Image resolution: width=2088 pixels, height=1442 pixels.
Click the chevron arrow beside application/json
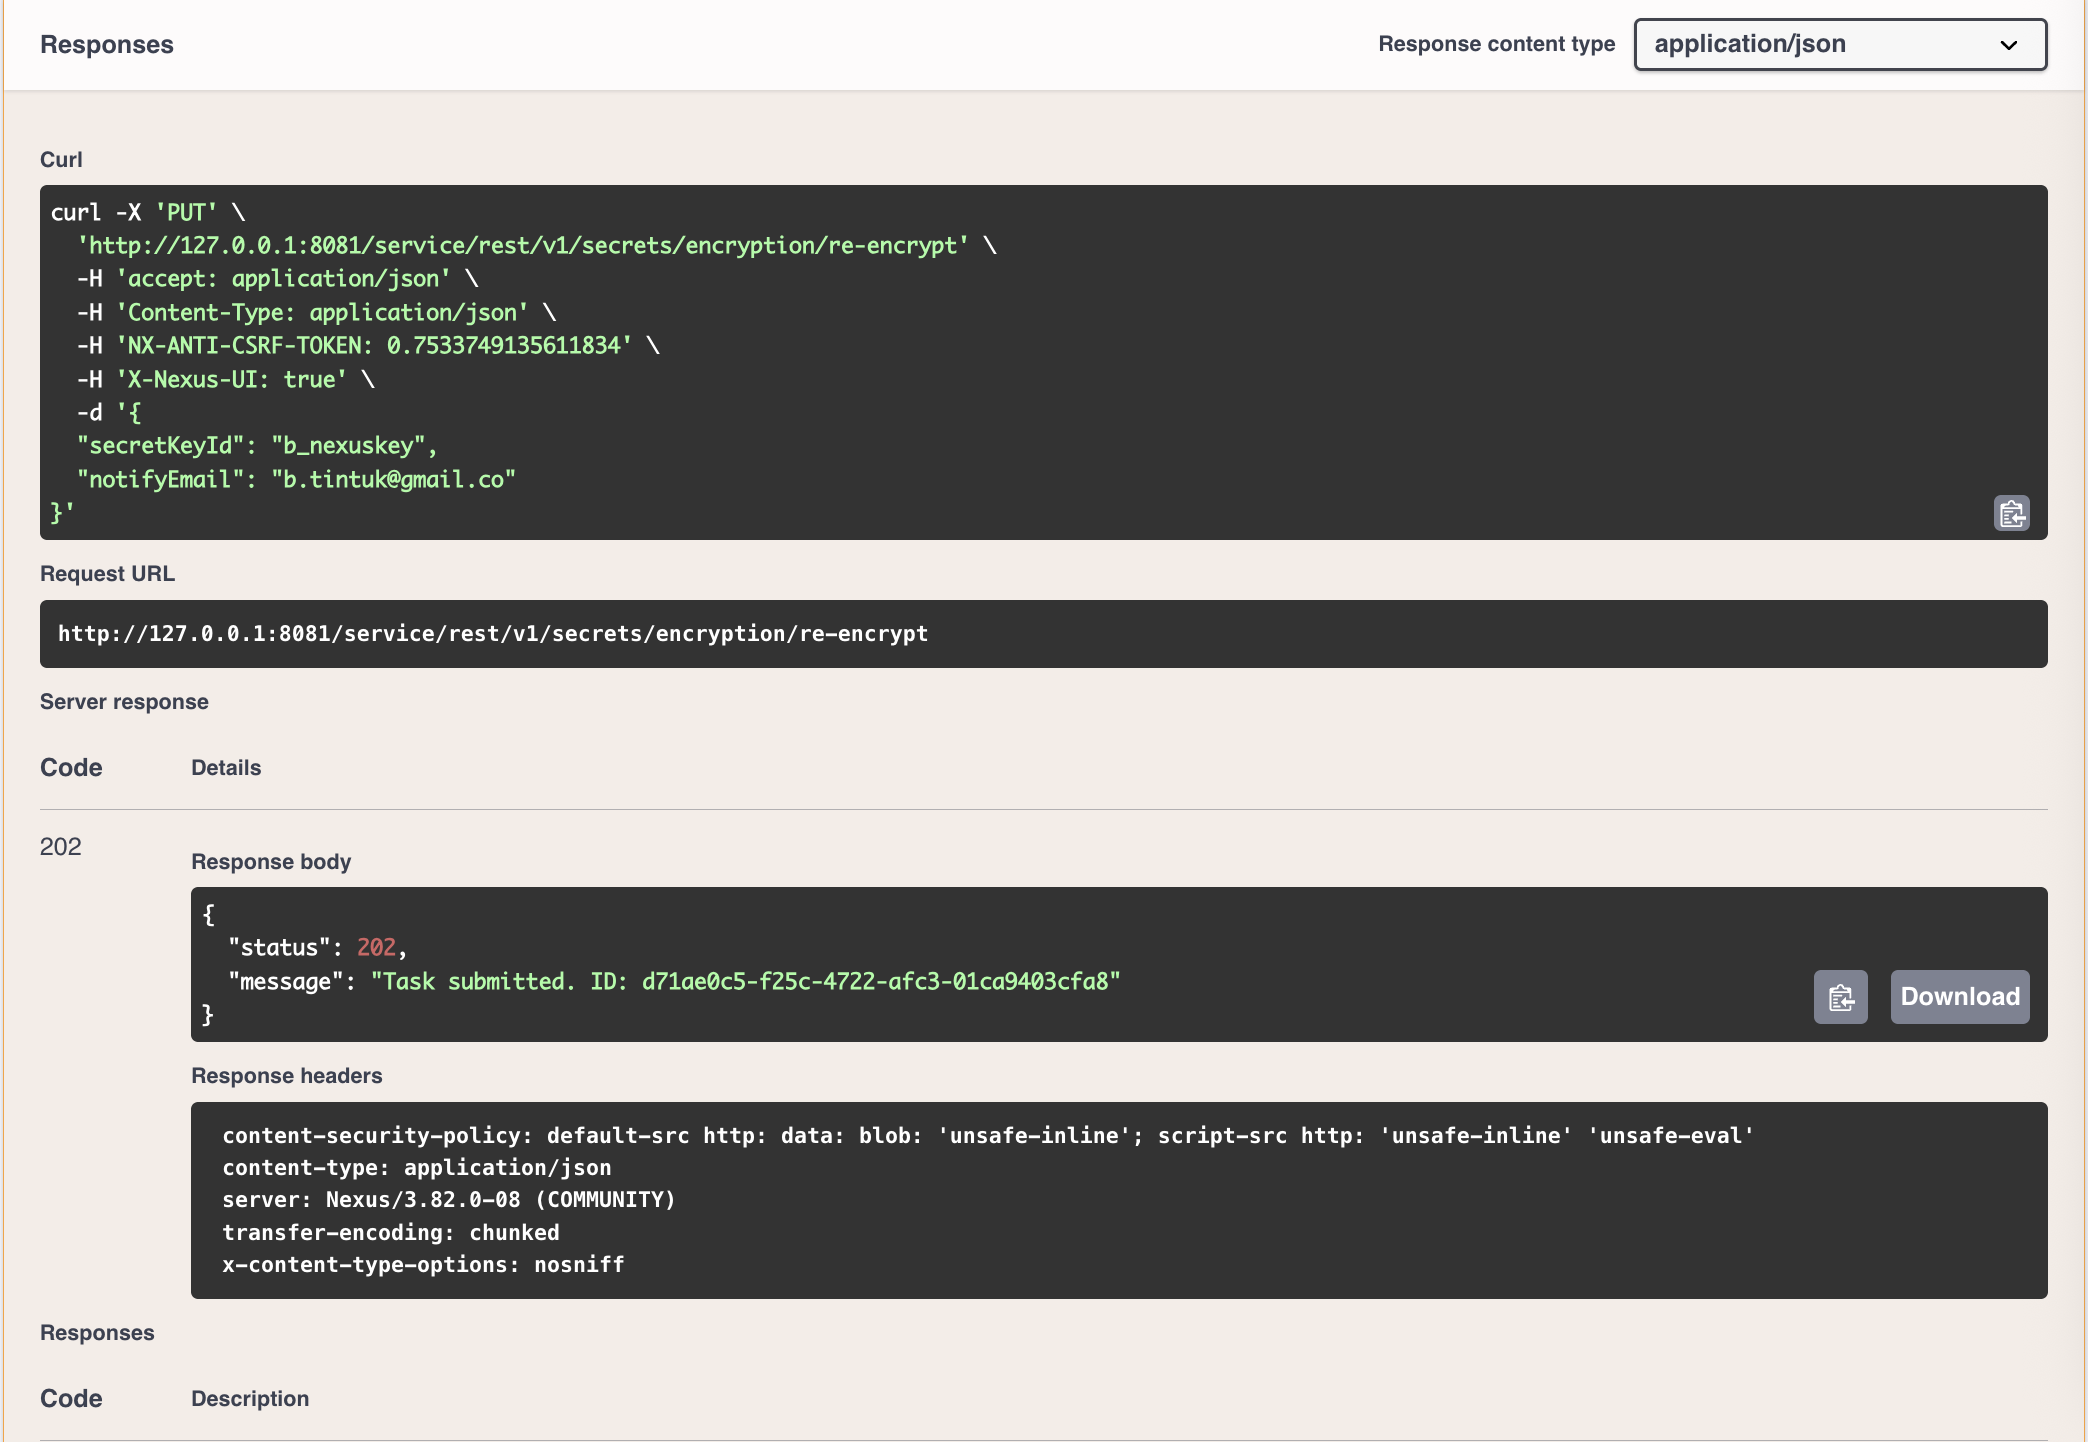pos(2008,45)
